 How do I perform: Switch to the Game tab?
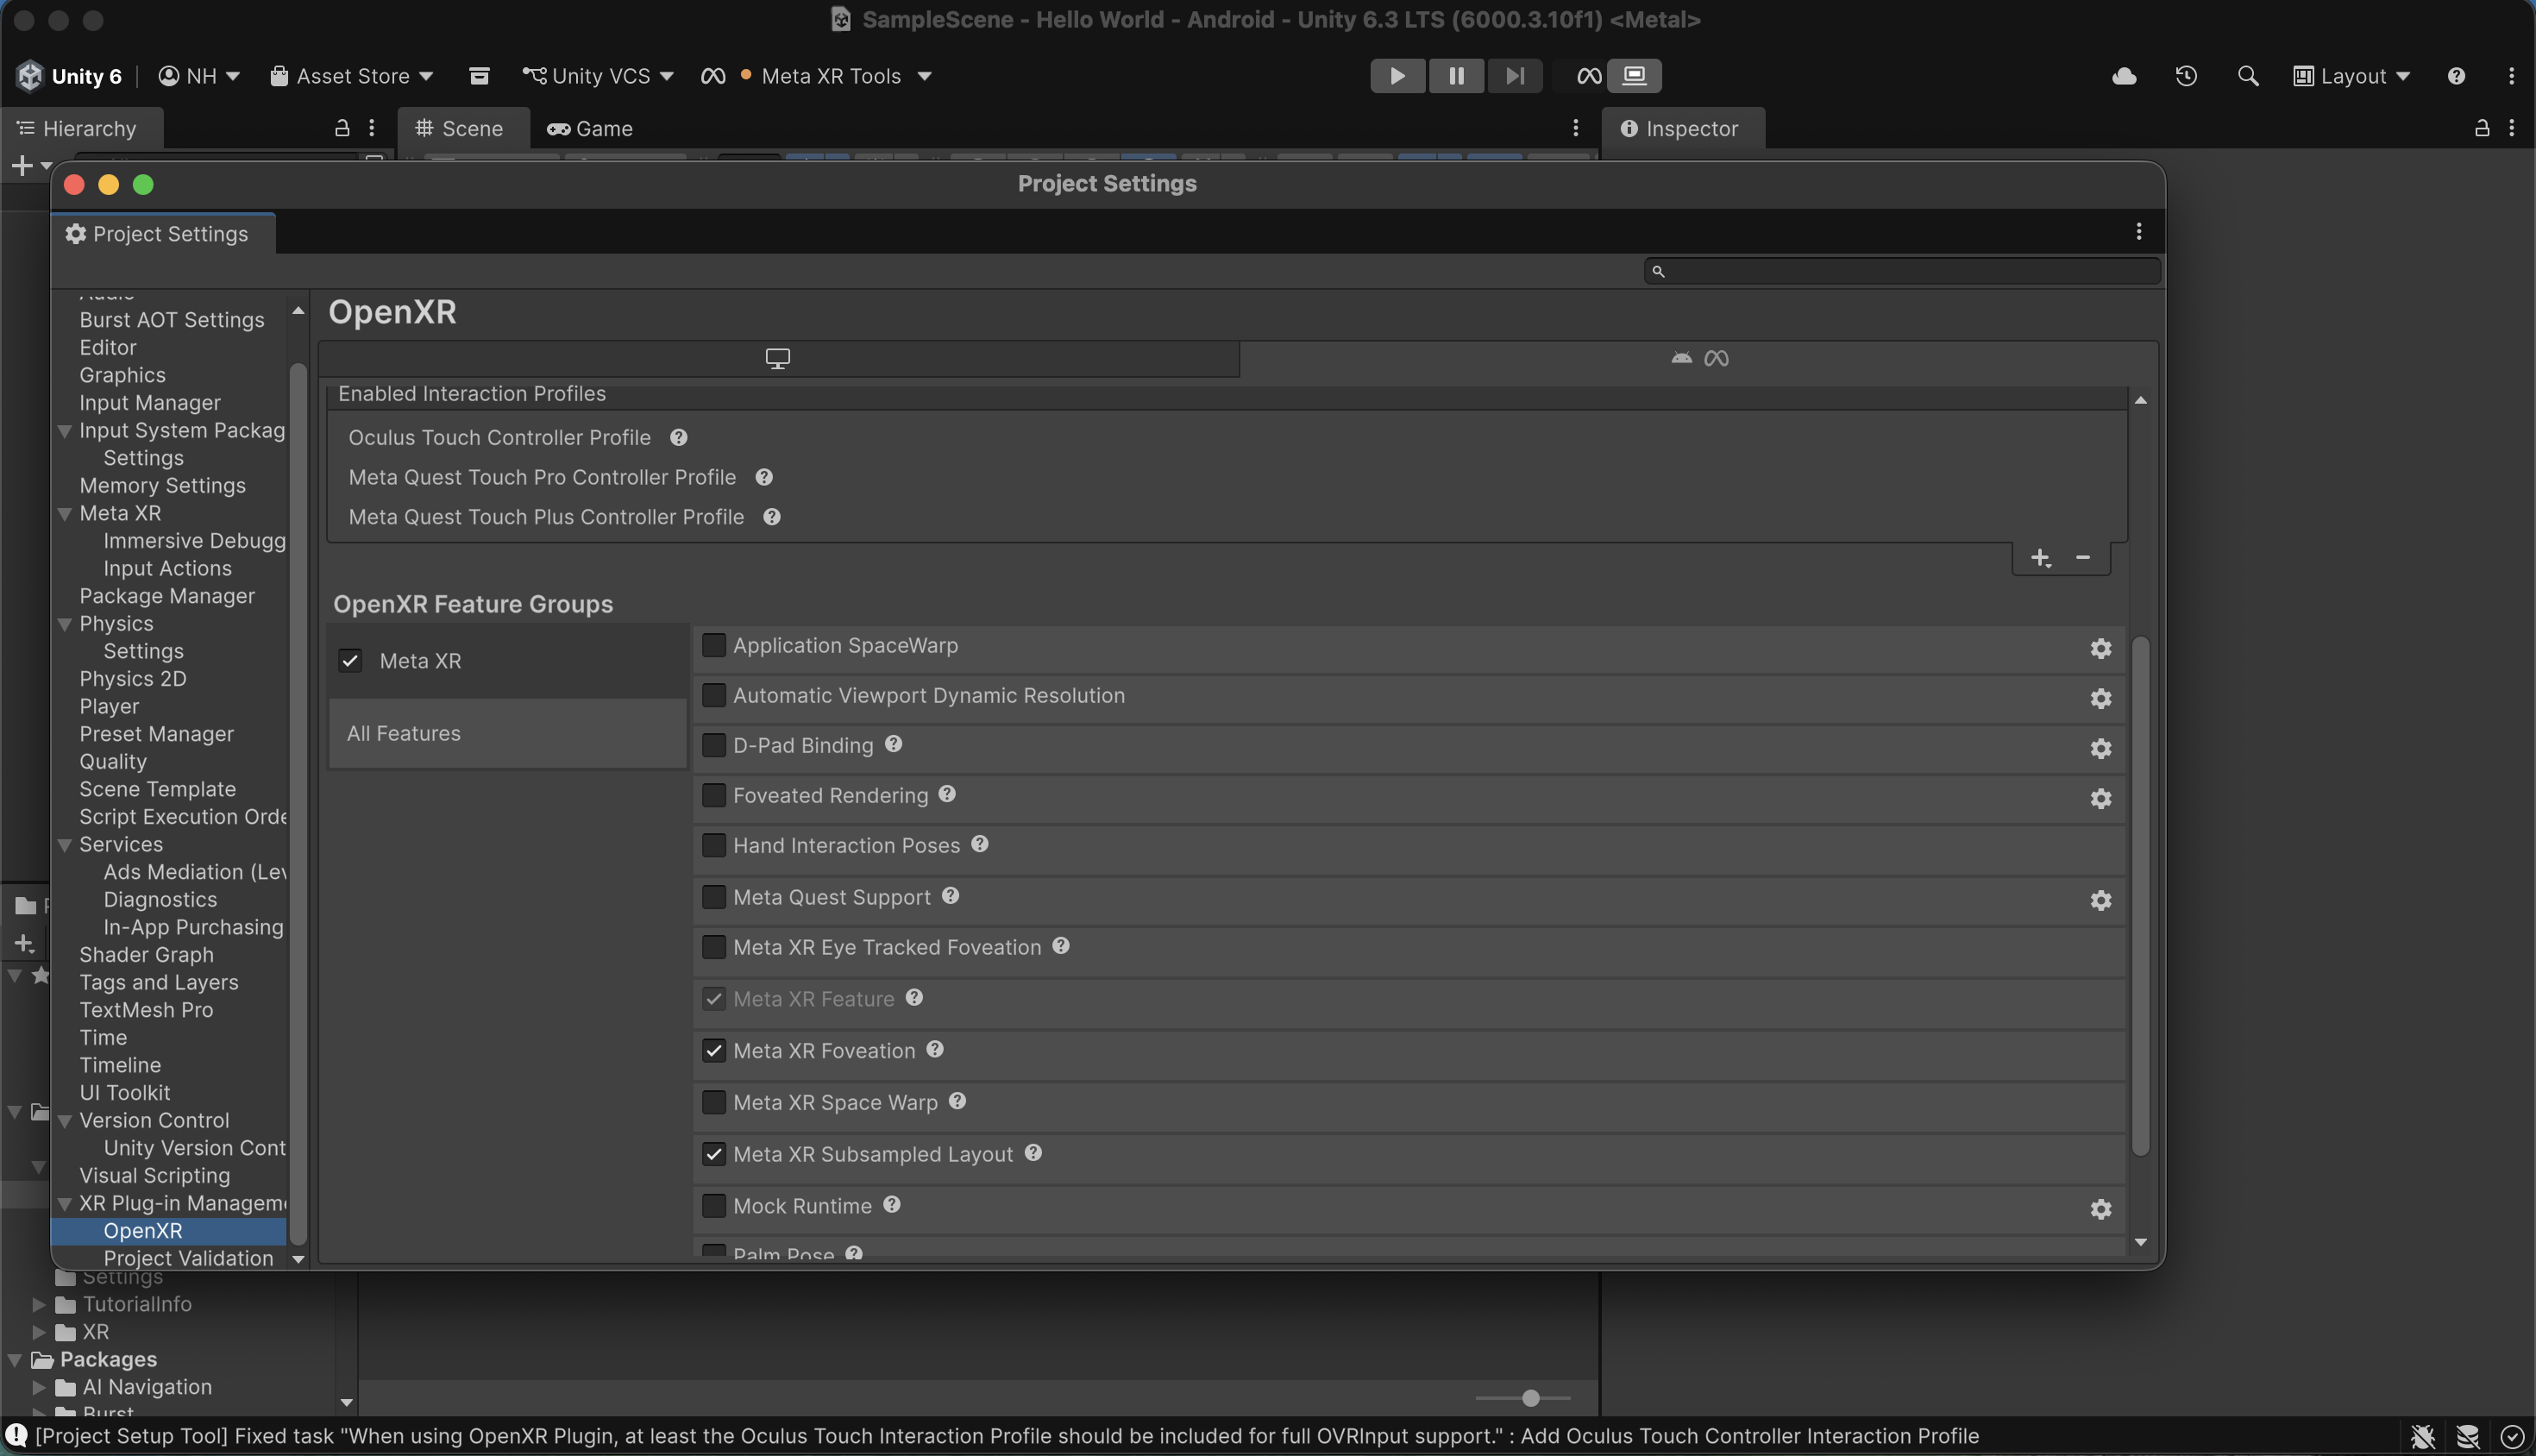point(590,128)
